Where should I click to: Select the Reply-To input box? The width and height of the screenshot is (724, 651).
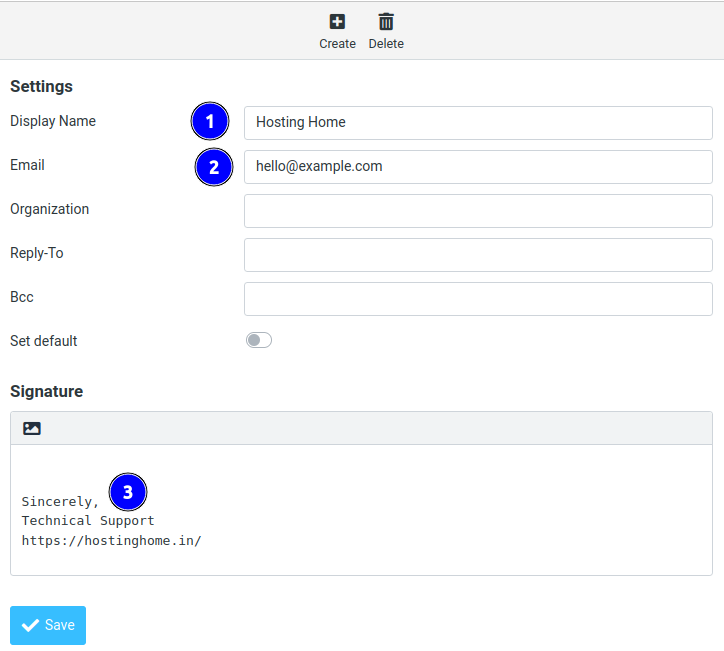point(478,255)
